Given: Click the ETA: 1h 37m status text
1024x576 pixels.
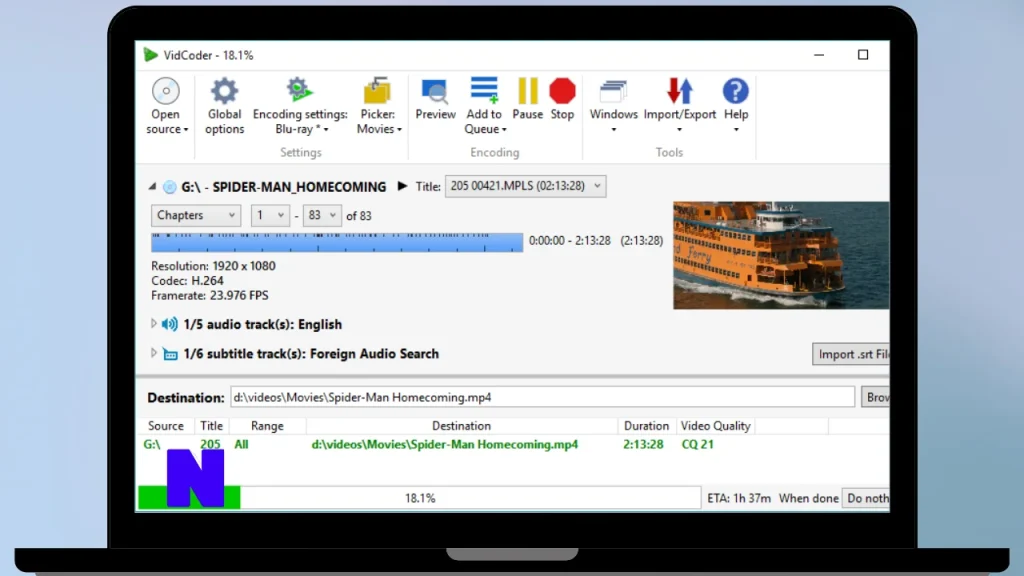Looking at the screenshot, I should (739, 498).
